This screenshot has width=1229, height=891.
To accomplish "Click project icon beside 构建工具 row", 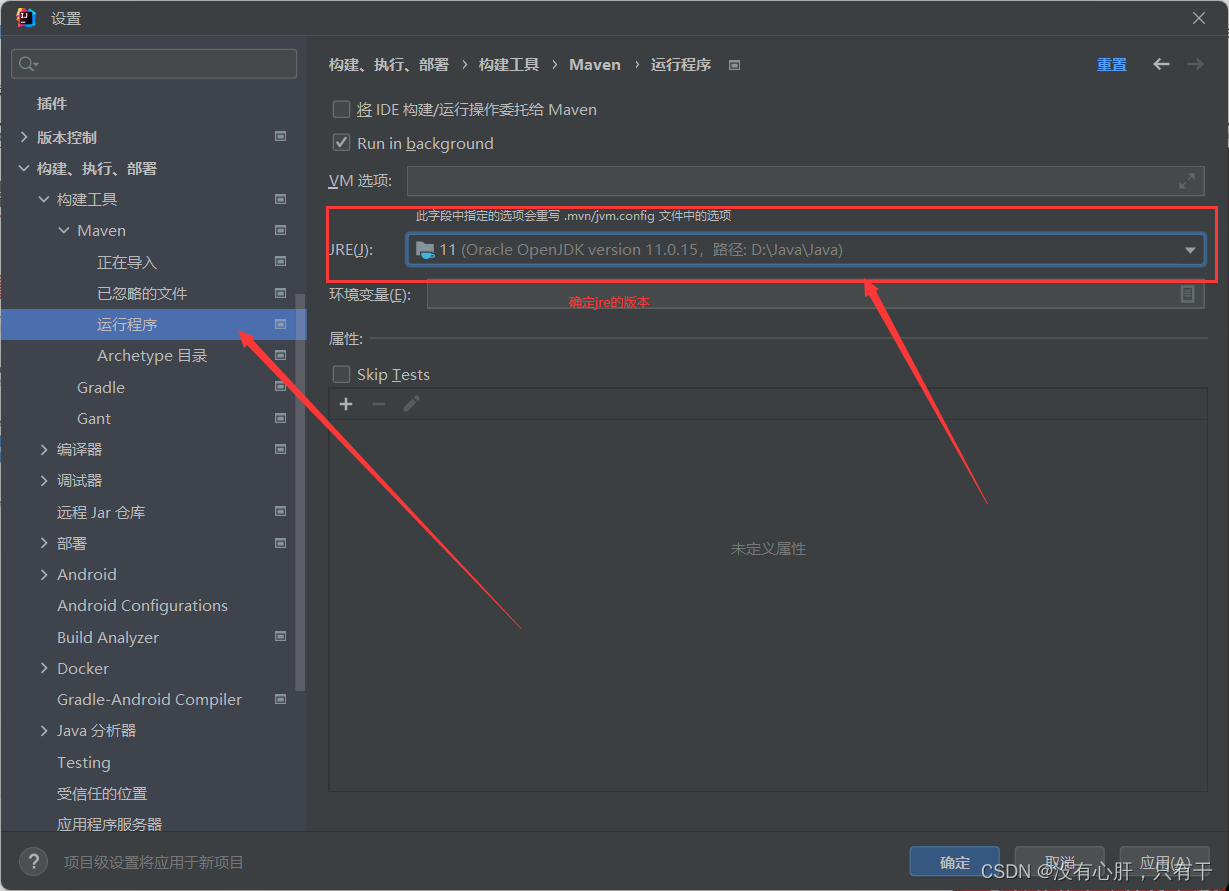I will (x=281, y=199).
